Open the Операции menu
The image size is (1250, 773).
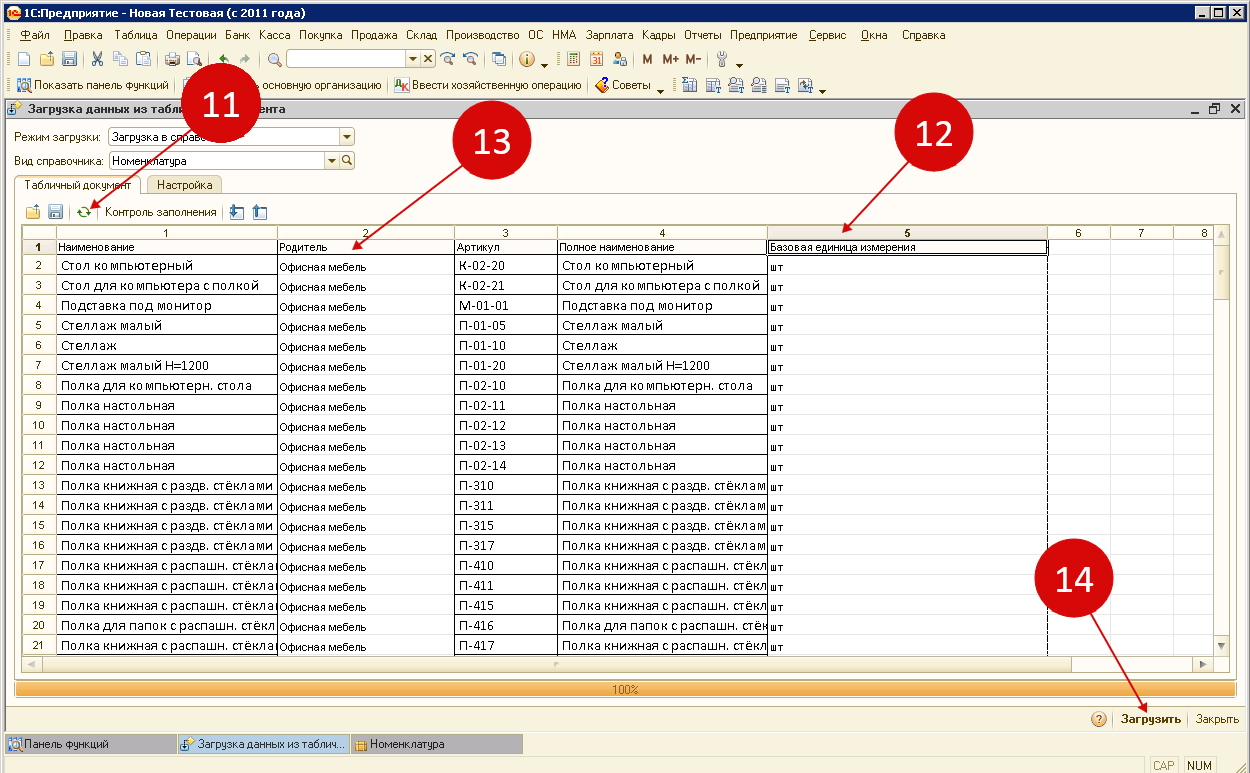(191, 35)
